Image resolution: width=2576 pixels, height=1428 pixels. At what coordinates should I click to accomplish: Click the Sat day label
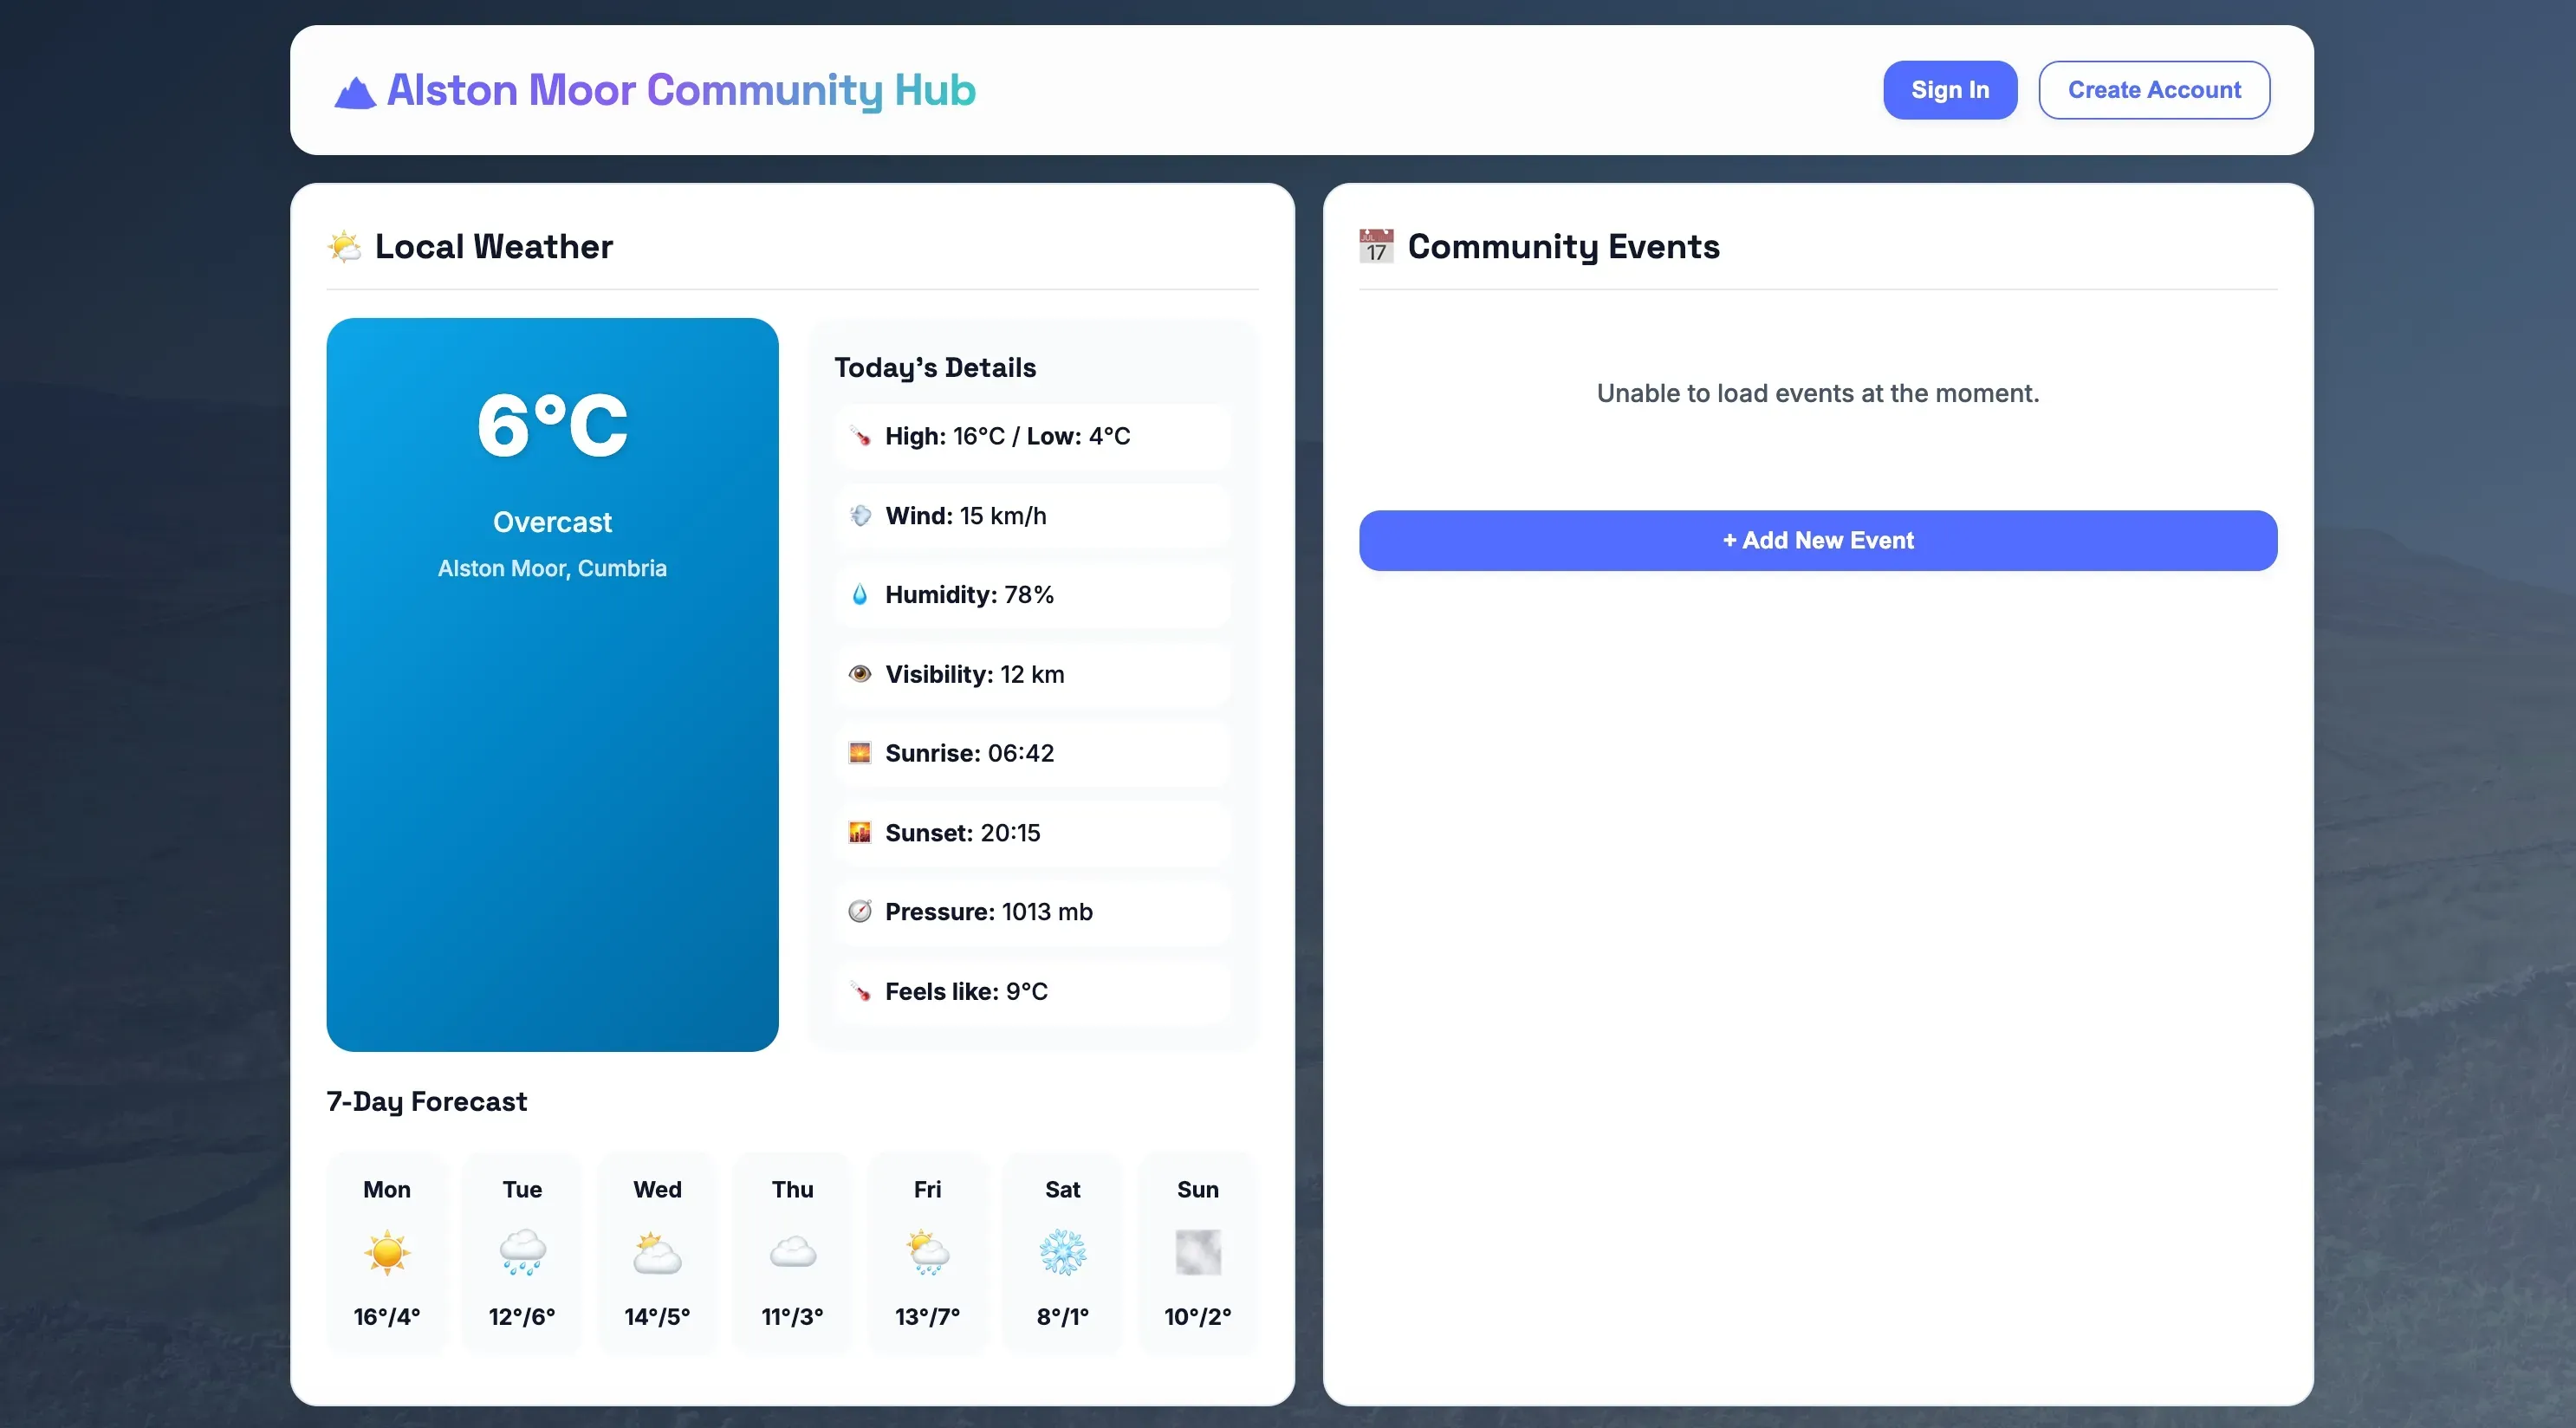pos(1063,1190)
